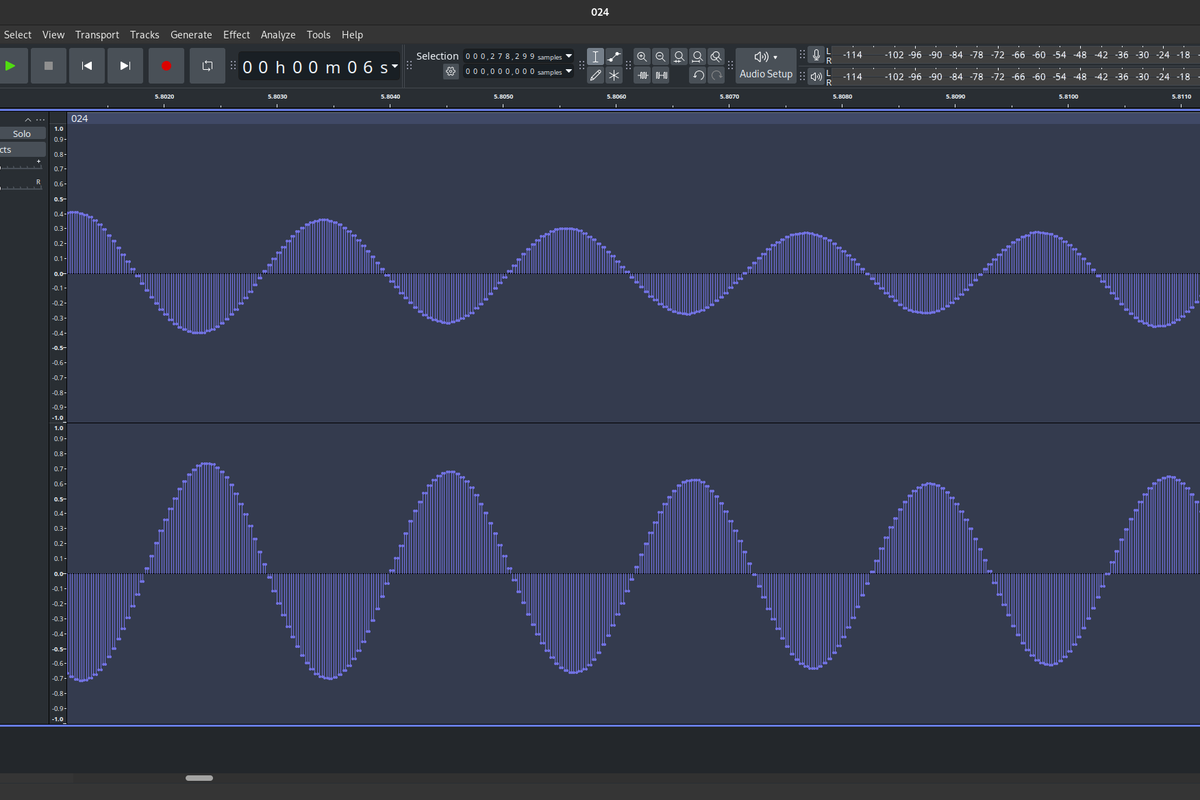Enable the Zoom Toggle tool
Viewport: 1200px width, 800px height.
[x=714, y=57]
